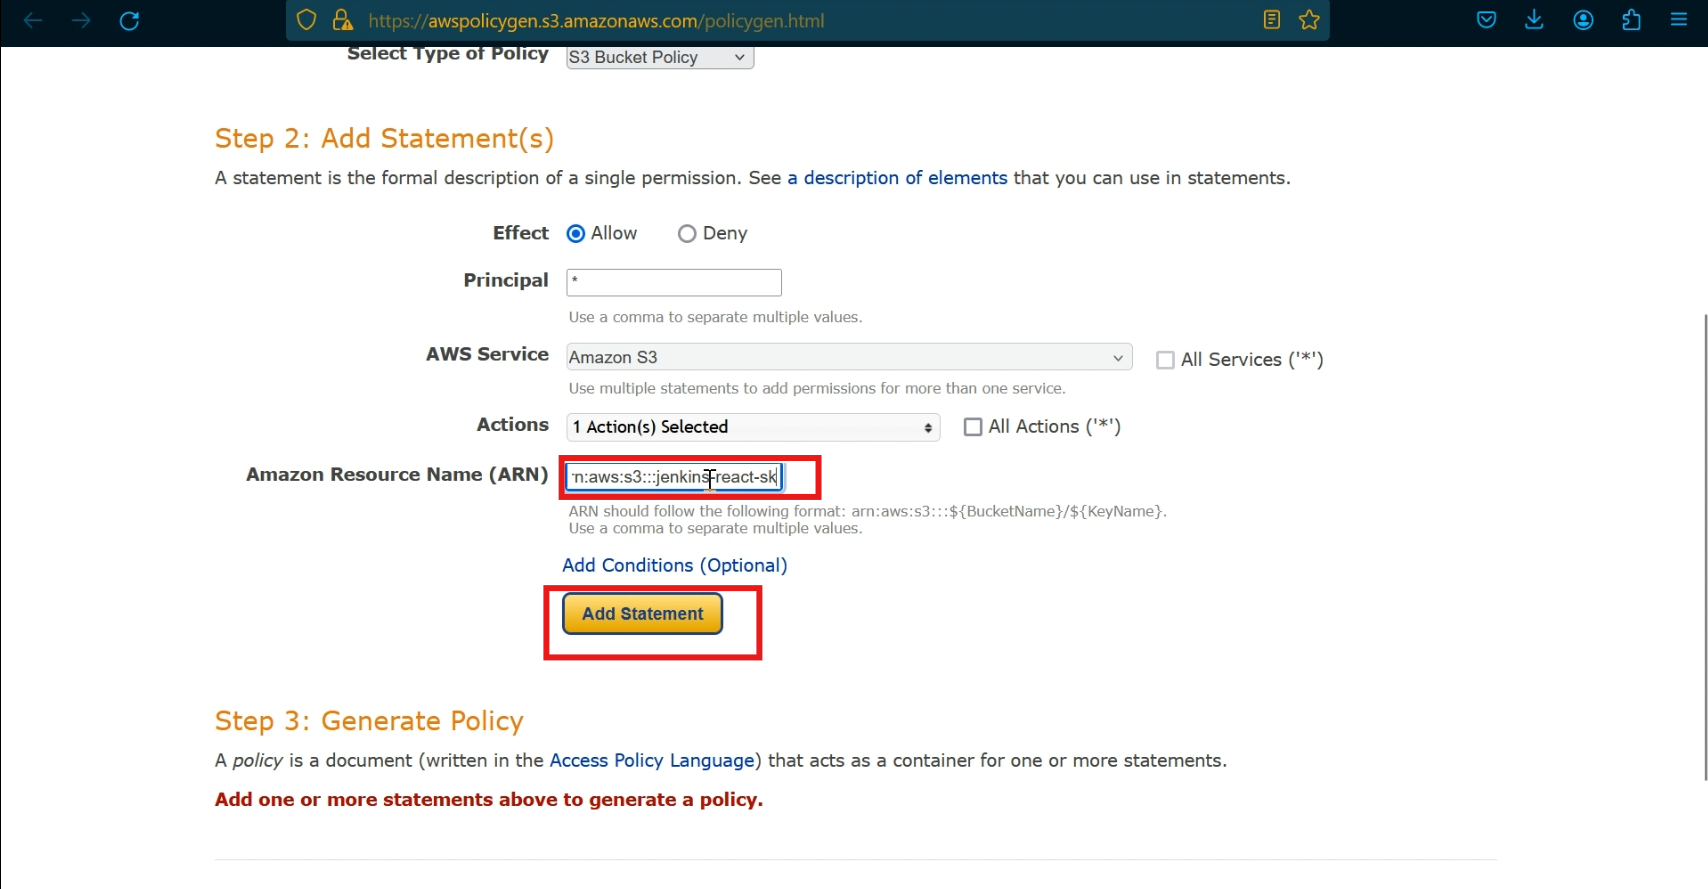Viewport: 1708px width, 889px height.
Task: Click the padlock site security icon
Action: pos(342,20)
